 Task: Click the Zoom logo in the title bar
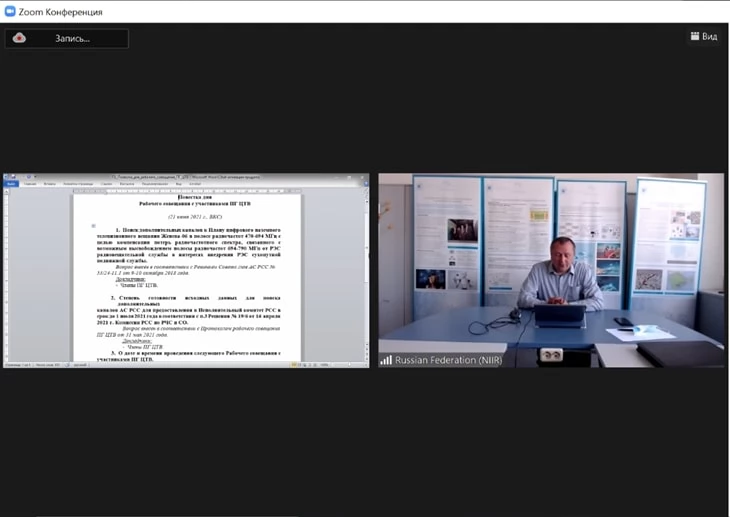(10, 11)
